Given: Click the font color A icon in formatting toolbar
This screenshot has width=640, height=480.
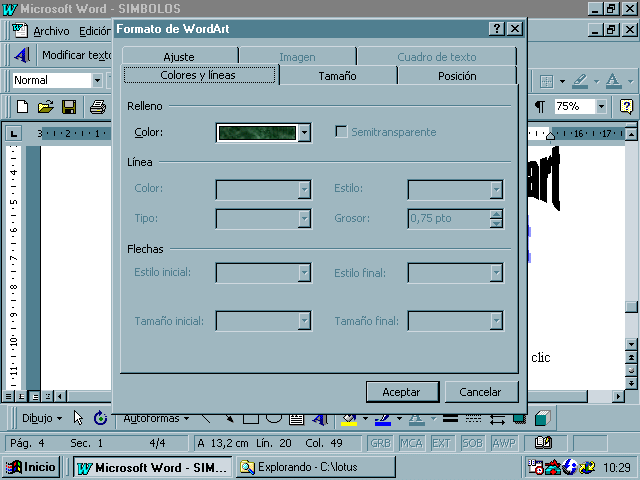Looking at the screenshot, I should click(613, 81).
